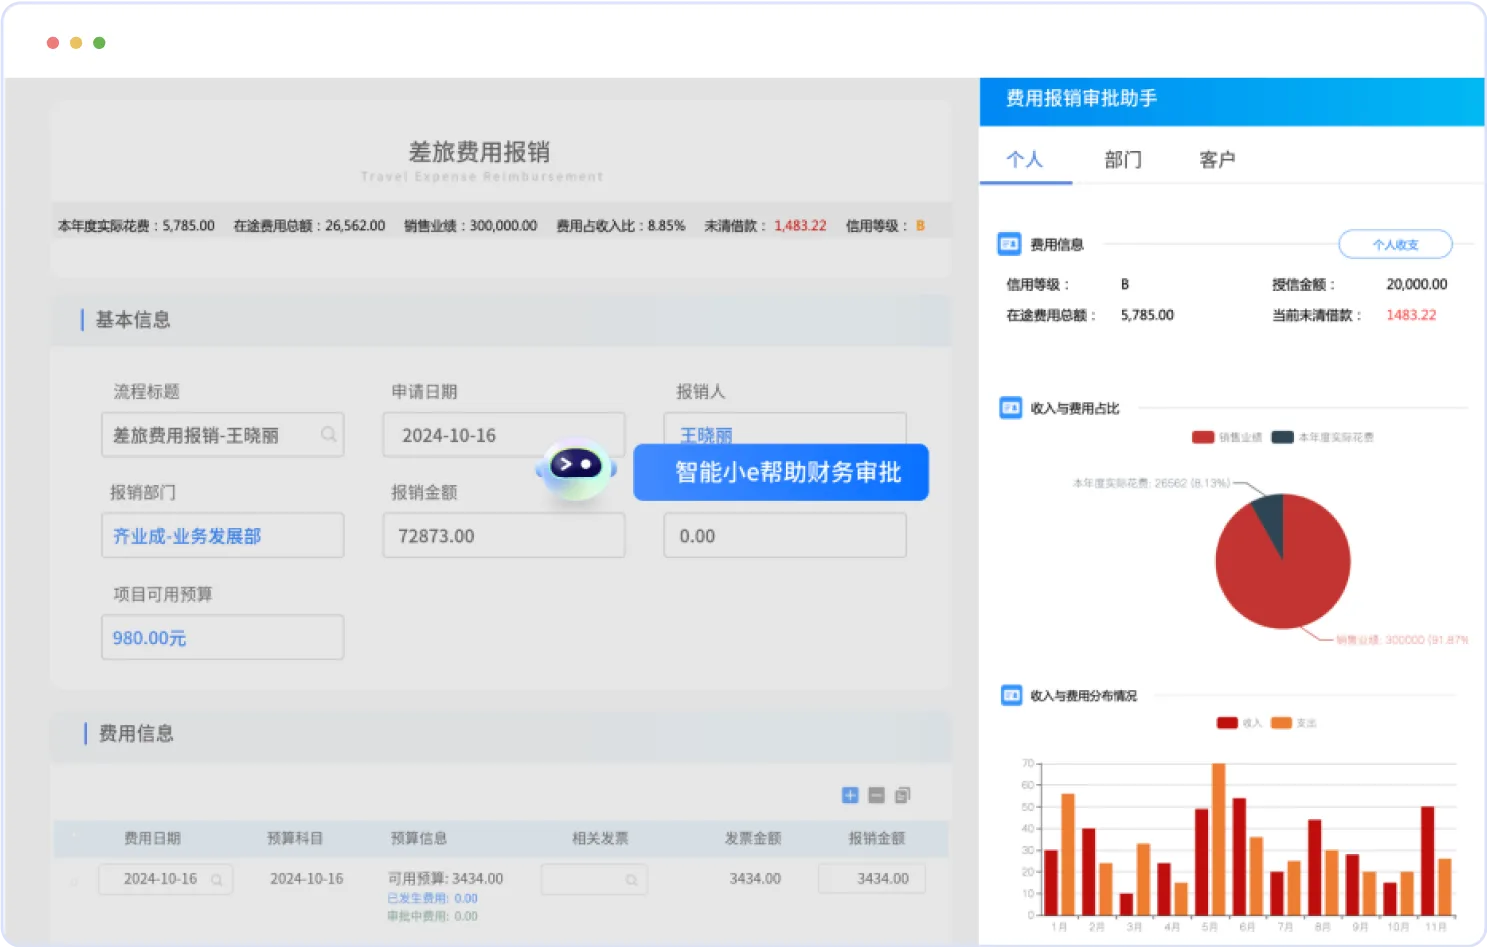The image size is (1487, 947).
Task: Click the 报销金额 field 72873.00
Action: coord(504,536)
